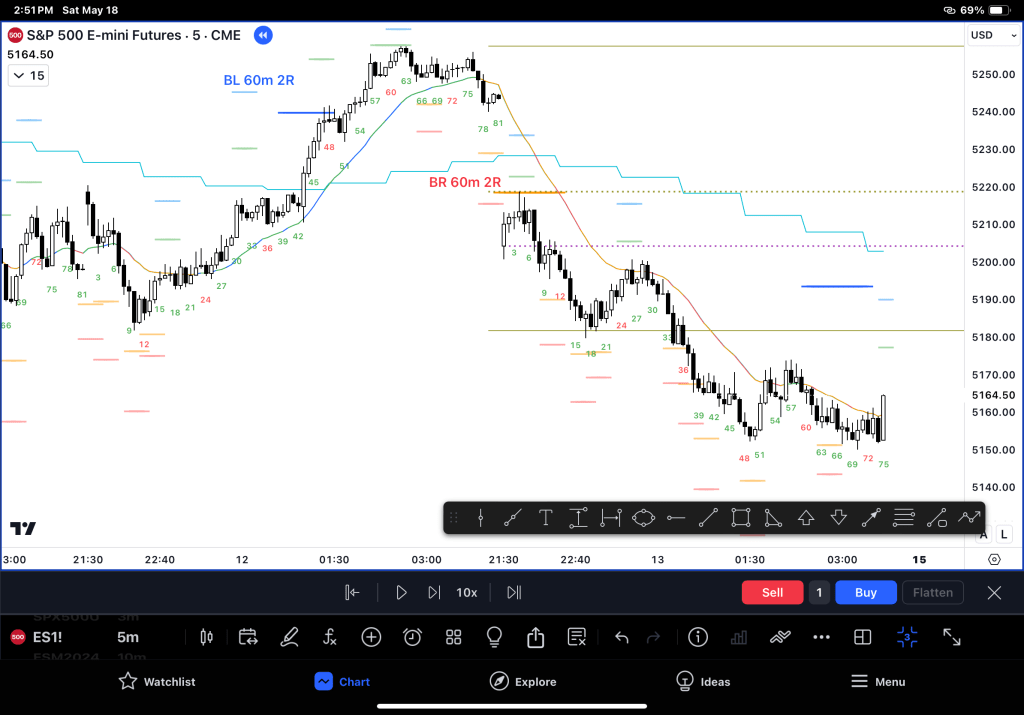Open the candlestick chart type icon
Screen dimensions: 1024x715
pos(208,637)
